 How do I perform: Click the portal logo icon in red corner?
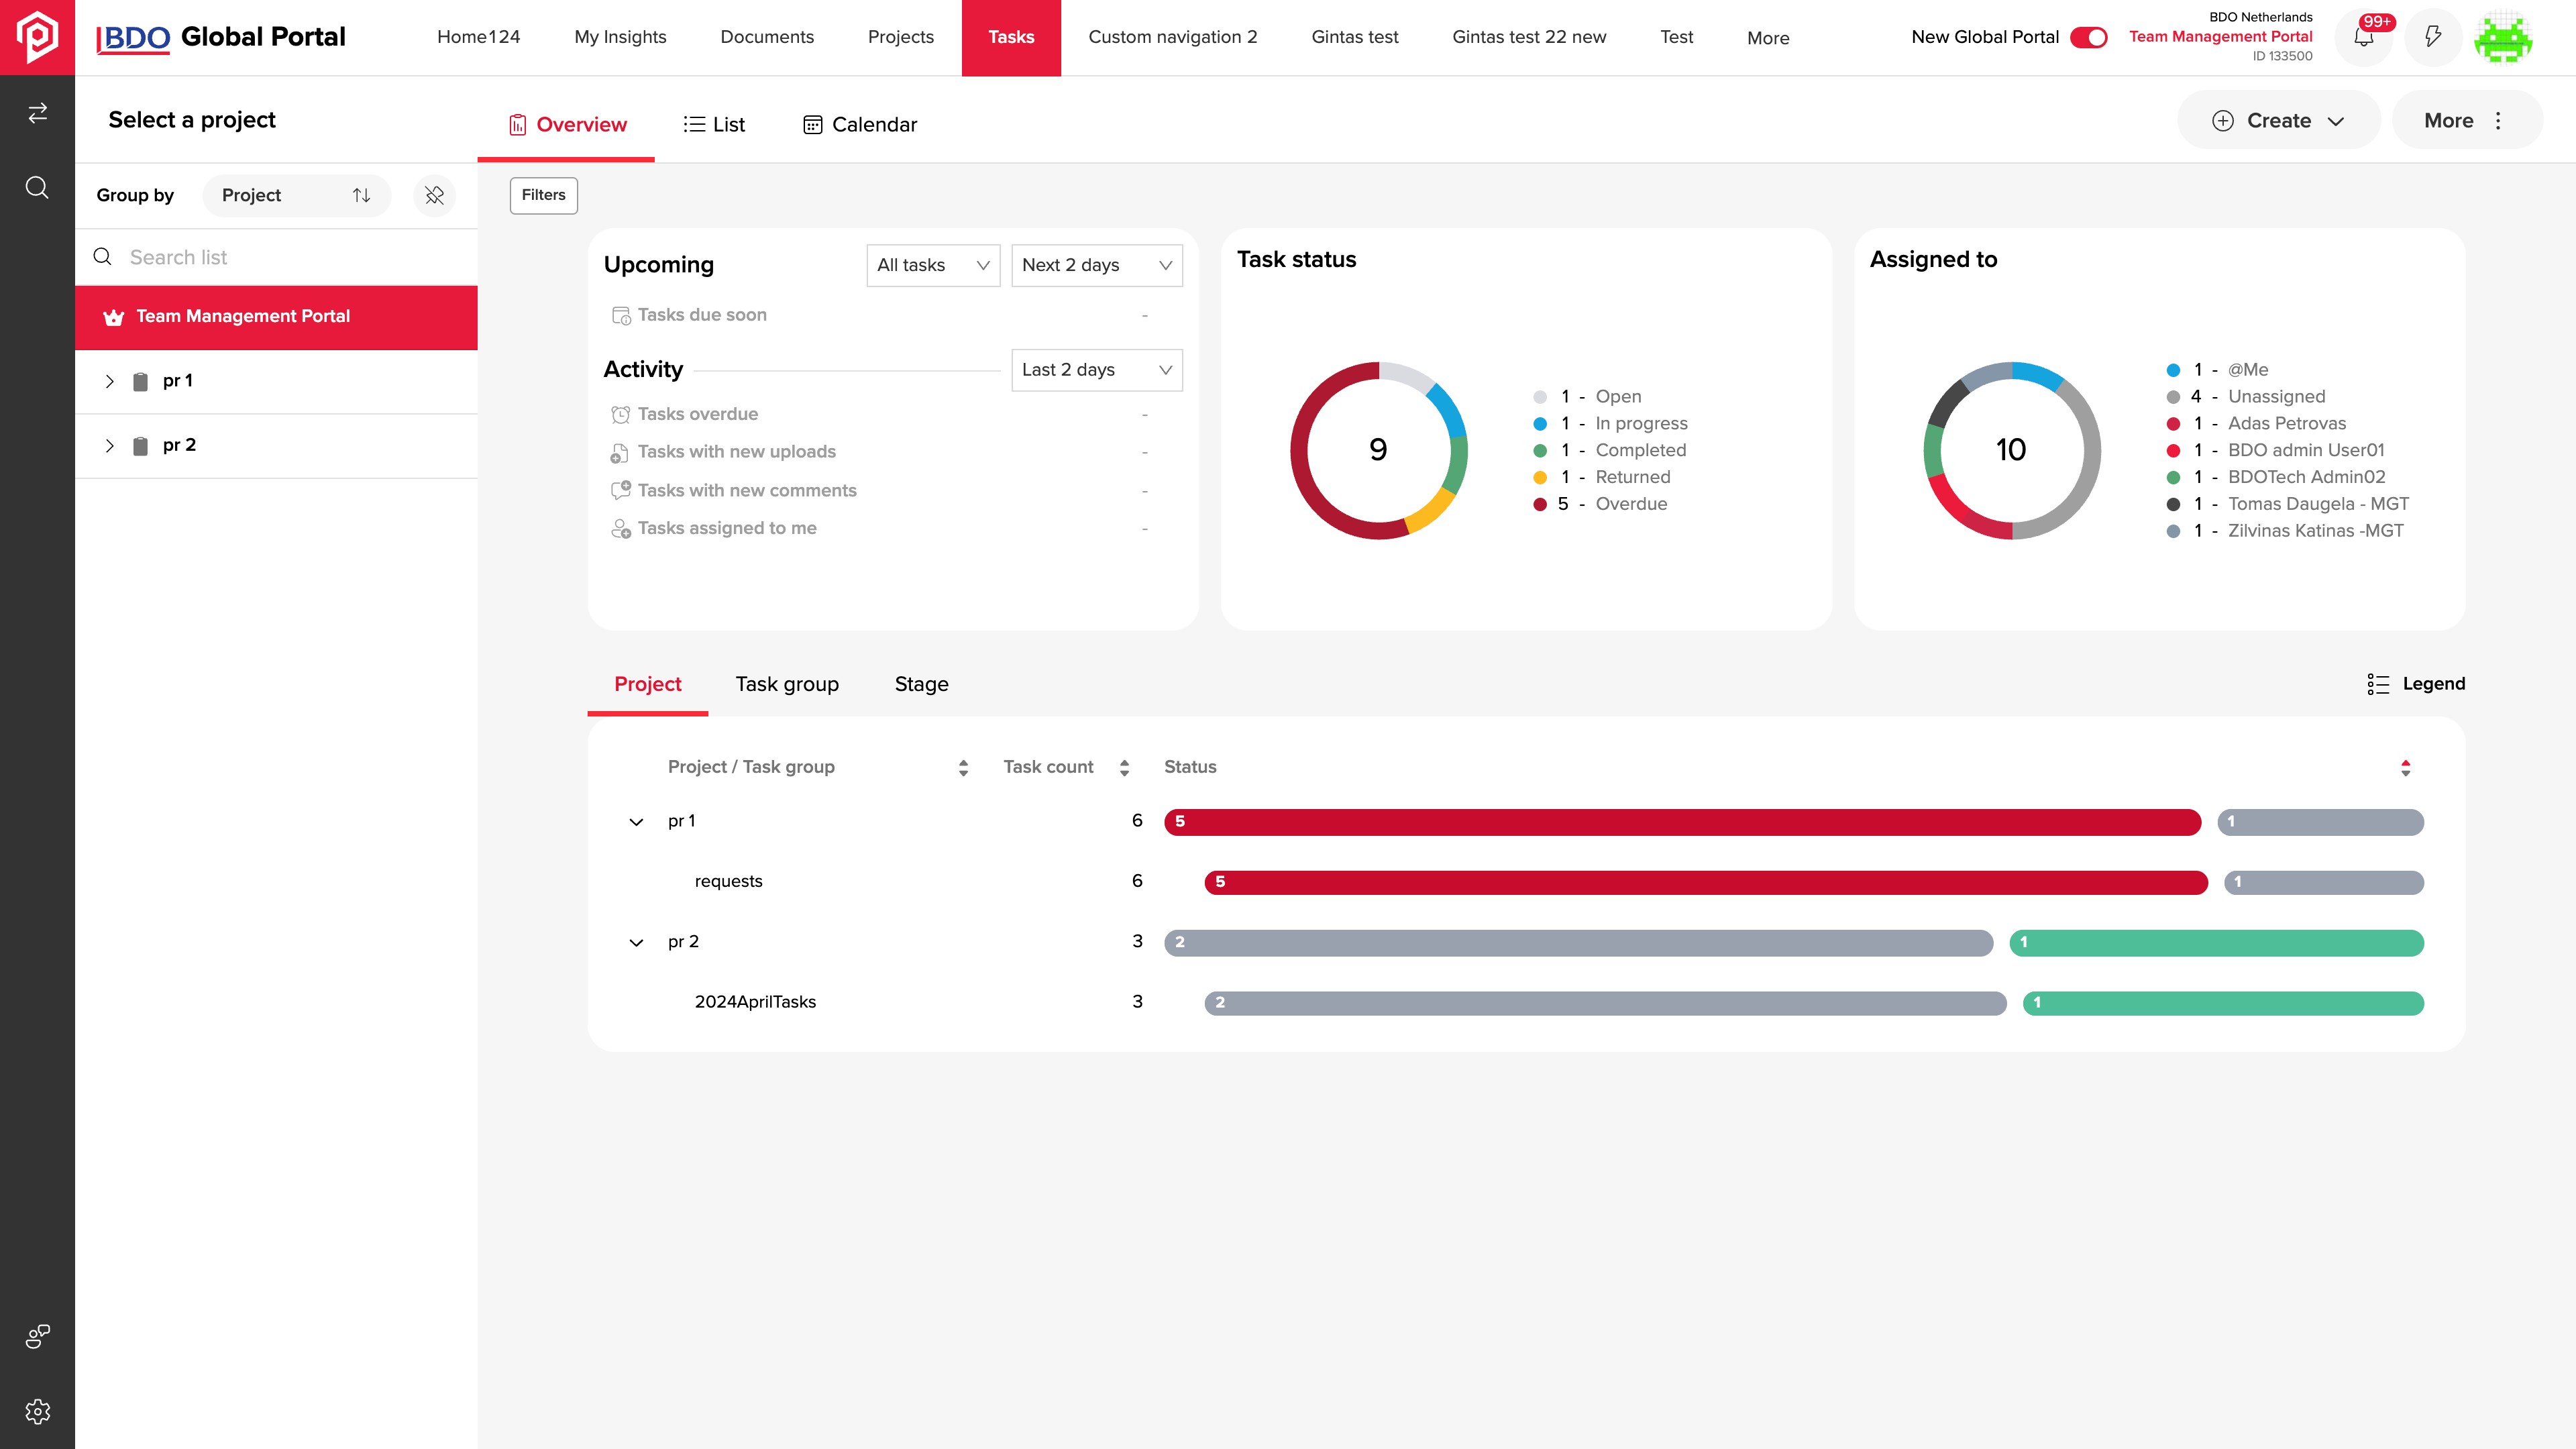(37, 37)
